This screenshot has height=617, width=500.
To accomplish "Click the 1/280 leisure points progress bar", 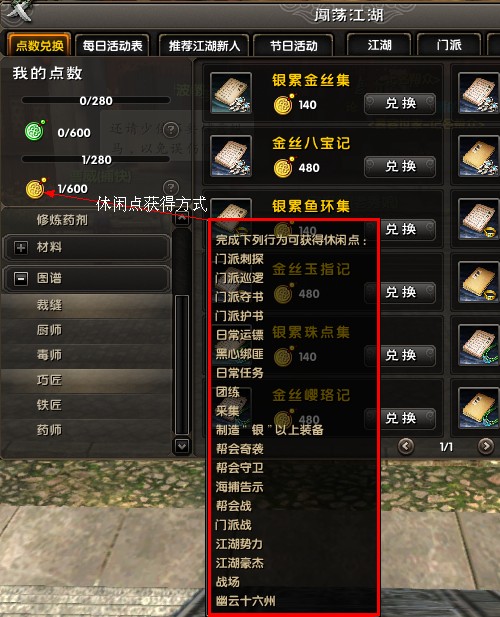I will (x=96, y=159).
